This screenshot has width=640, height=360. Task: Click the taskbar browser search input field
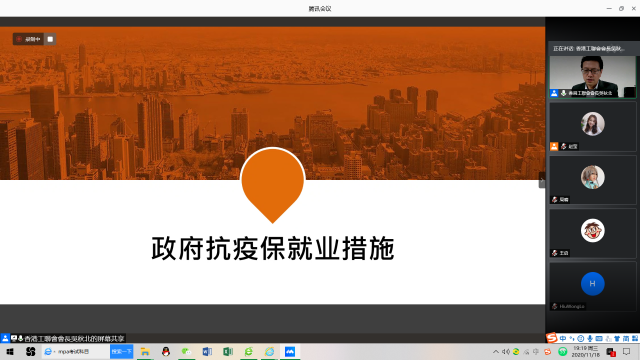pos(76,351)
